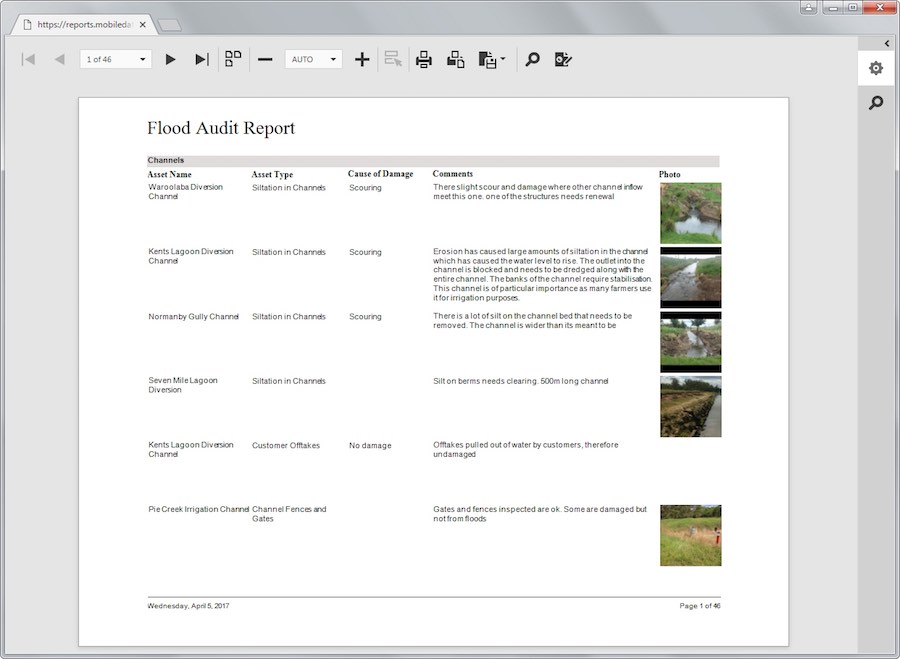Click the Comments column header
Screen dimensions: 900x659
coord(453,174)
